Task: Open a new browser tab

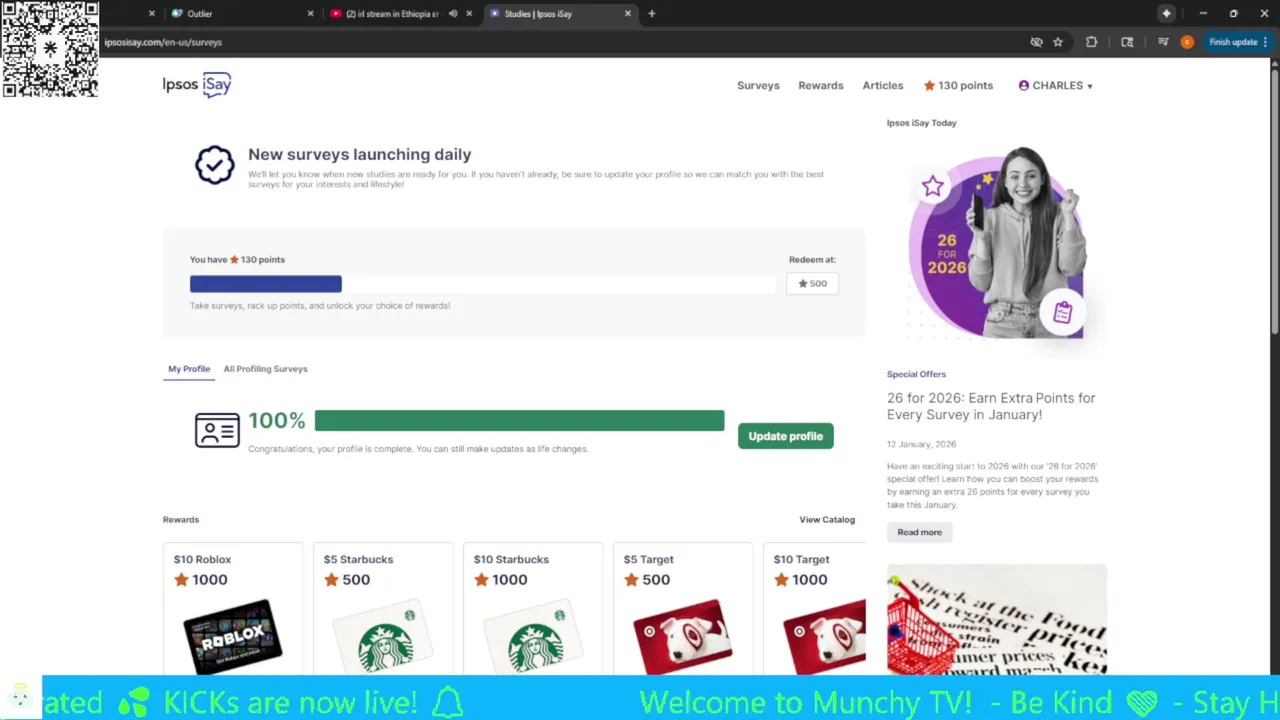Action: [x=652, y=14]
